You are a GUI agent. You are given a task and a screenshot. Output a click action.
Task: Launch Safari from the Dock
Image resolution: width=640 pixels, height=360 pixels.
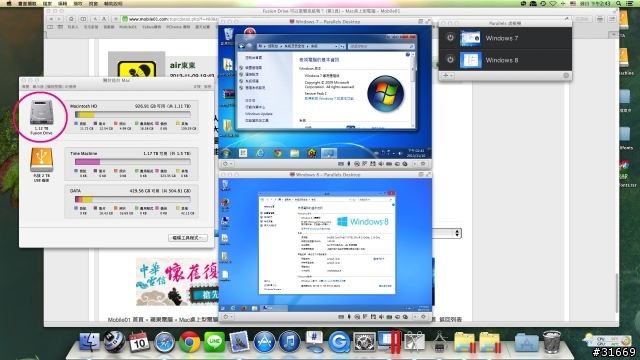(164, 342)
